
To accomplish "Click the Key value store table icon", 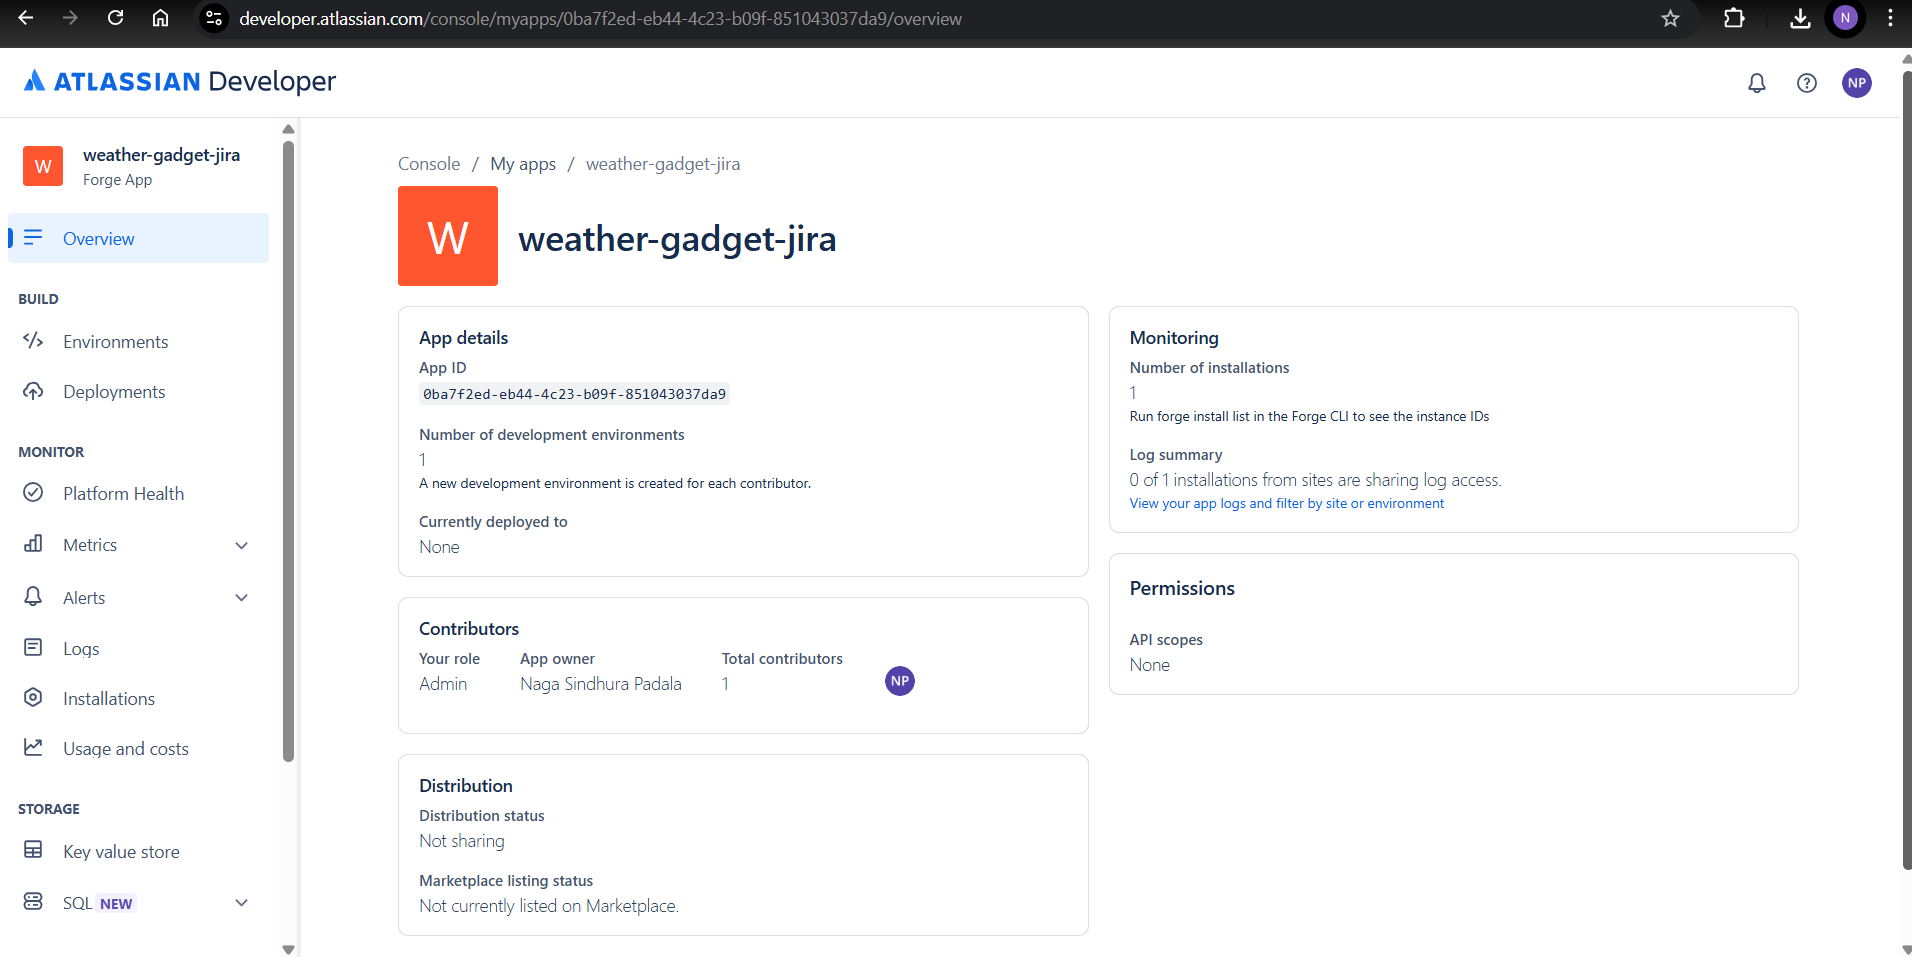I will (33, 850).
